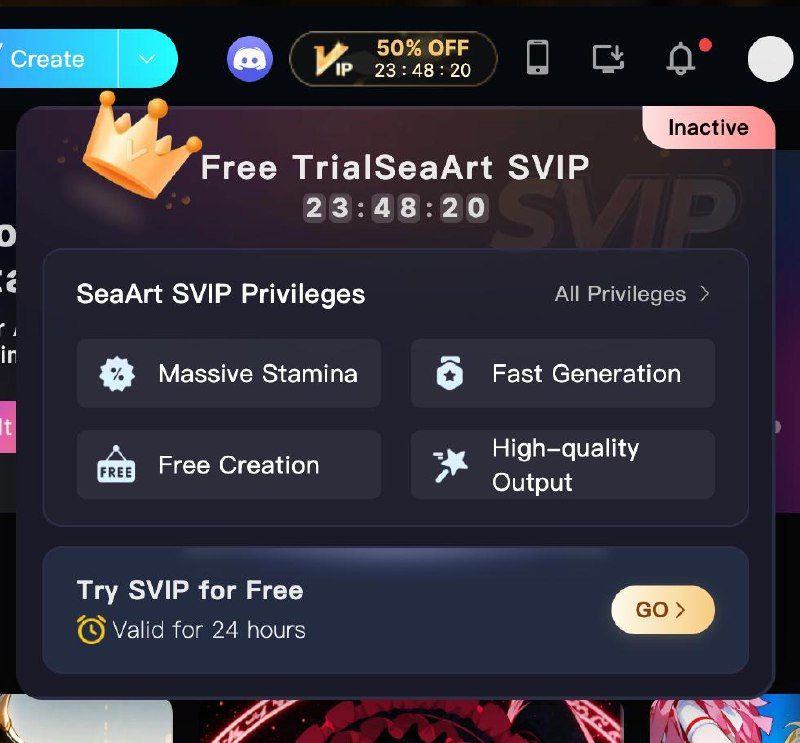This screenshot has height=743, width=800.
Task: Click the Fast Generation medal icon
Action: coord(449,373)
